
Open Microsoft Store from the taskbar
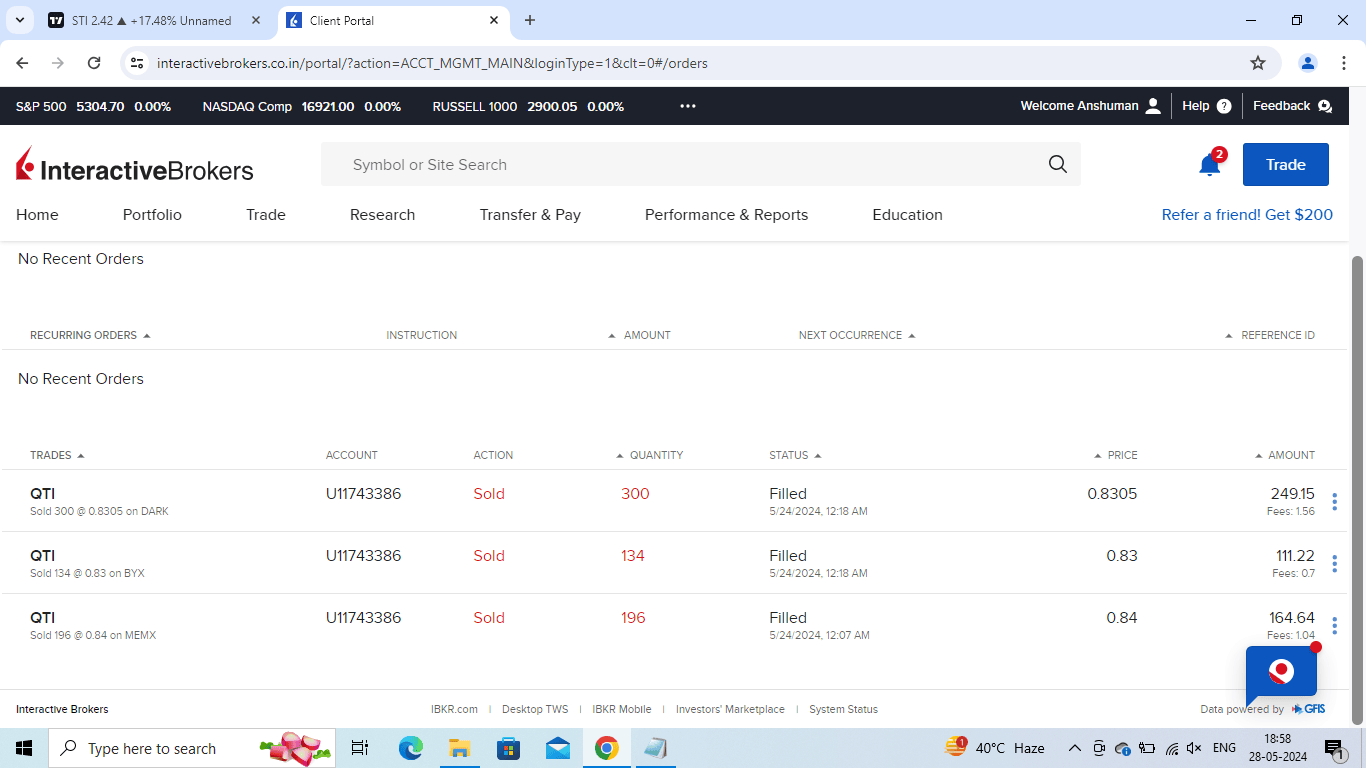click(x=509, y=748)
